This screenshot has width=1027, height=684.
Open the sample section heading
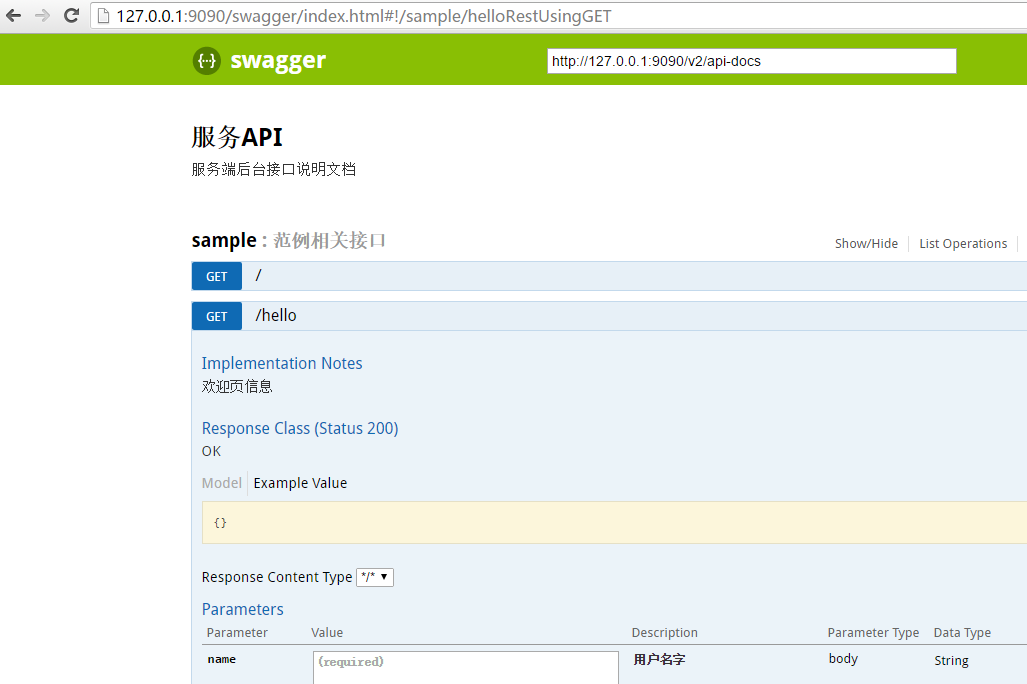click(224, 240)
